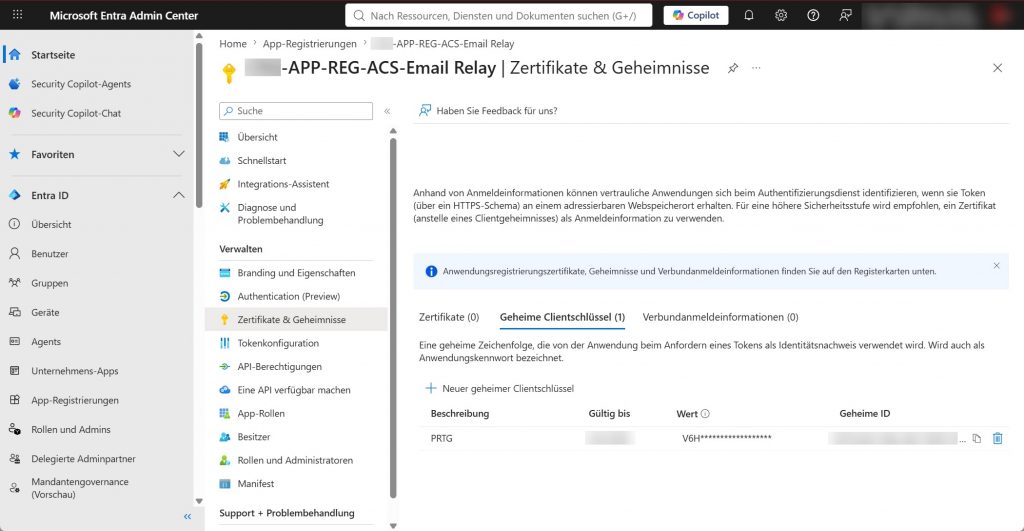Switch to Verbundanmeldeinformationen (0) tab
The image size is (1024, 531).
click(x=720, y=317)
